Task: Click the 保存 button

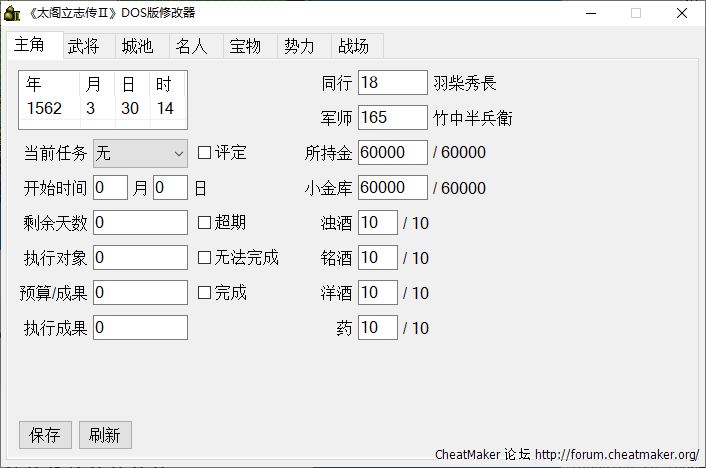Action: click(45, 435)
